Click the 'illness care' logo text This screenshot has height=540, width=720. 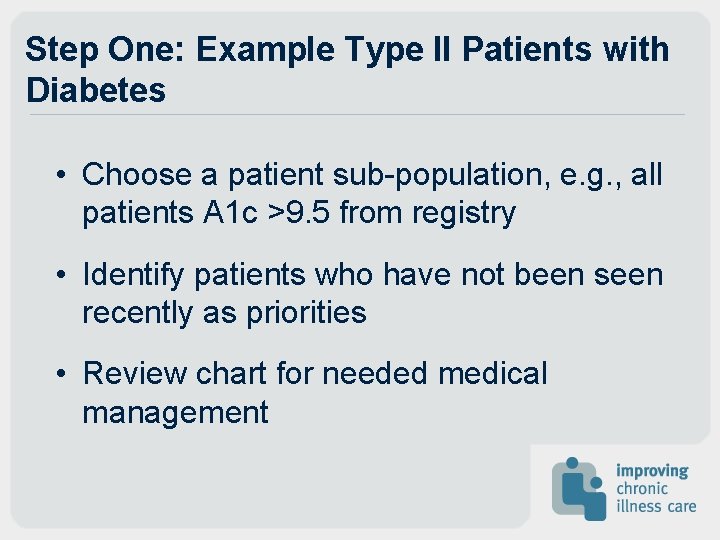tap(655, 506)
